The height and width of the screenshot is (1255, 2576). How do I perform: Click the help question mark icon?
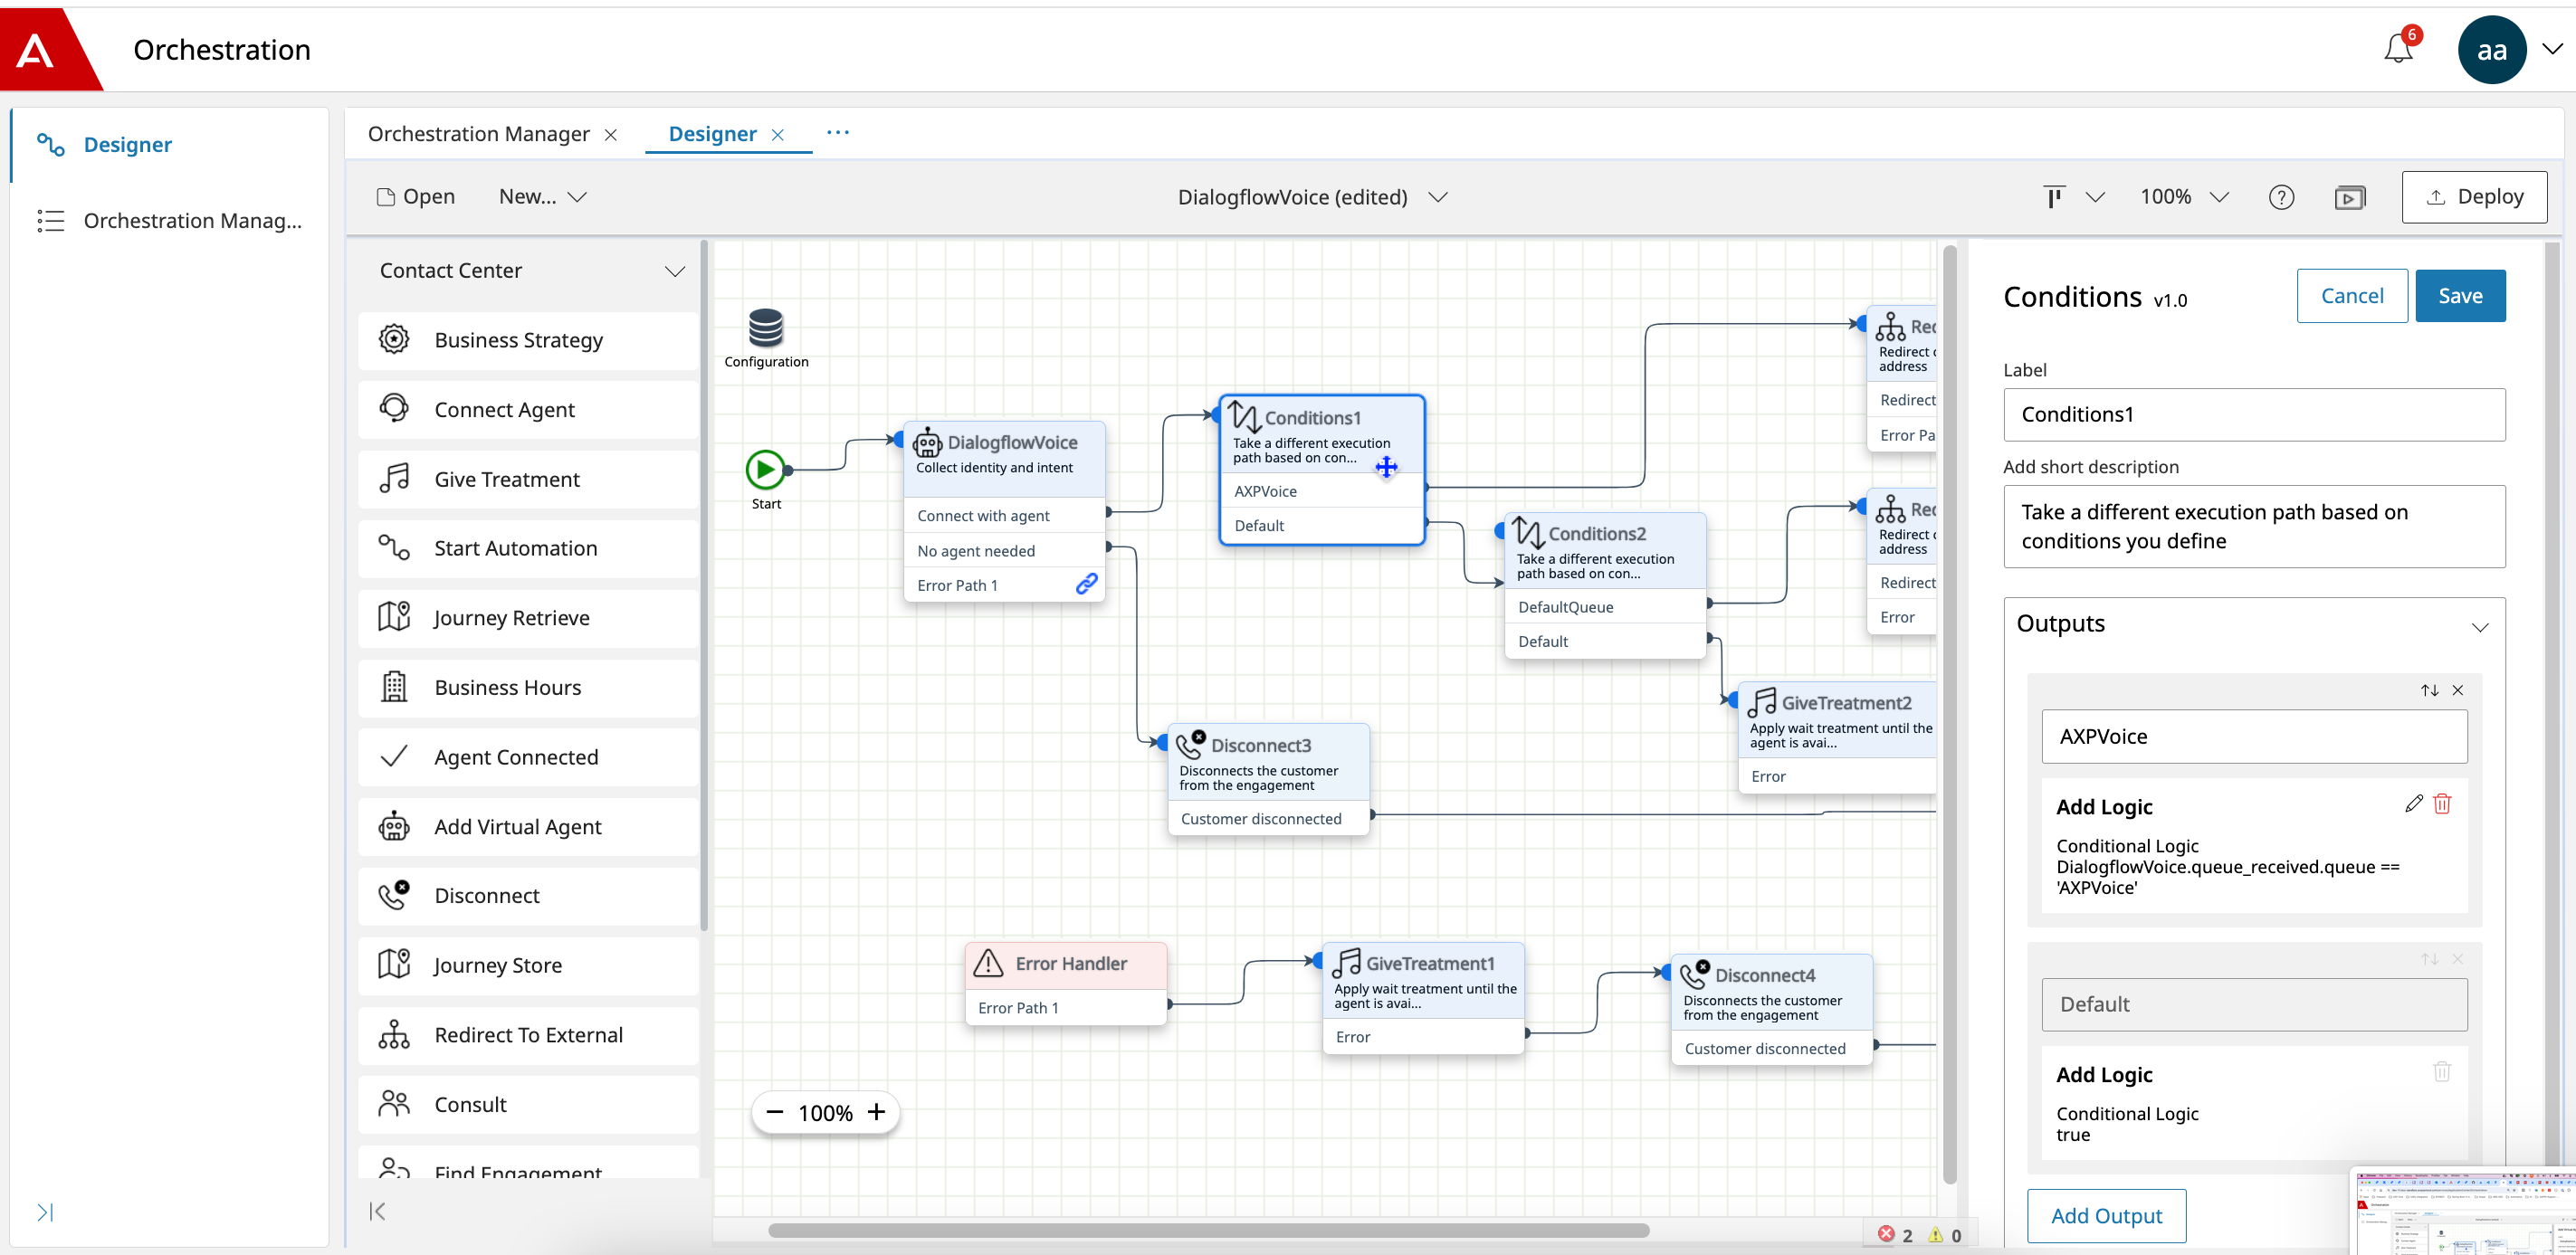(x=2281, y=197)
